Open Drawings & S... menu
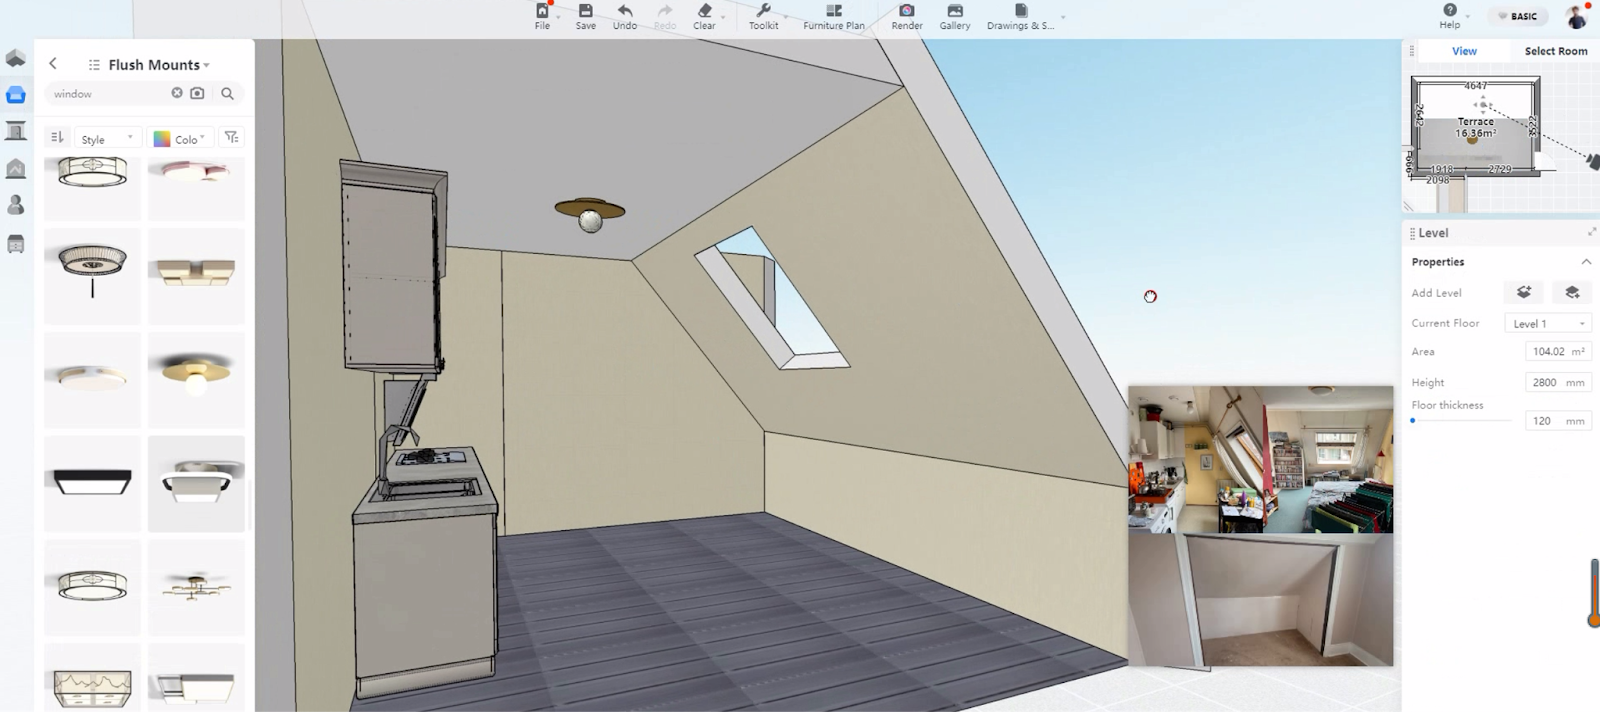 [1020, 16]
